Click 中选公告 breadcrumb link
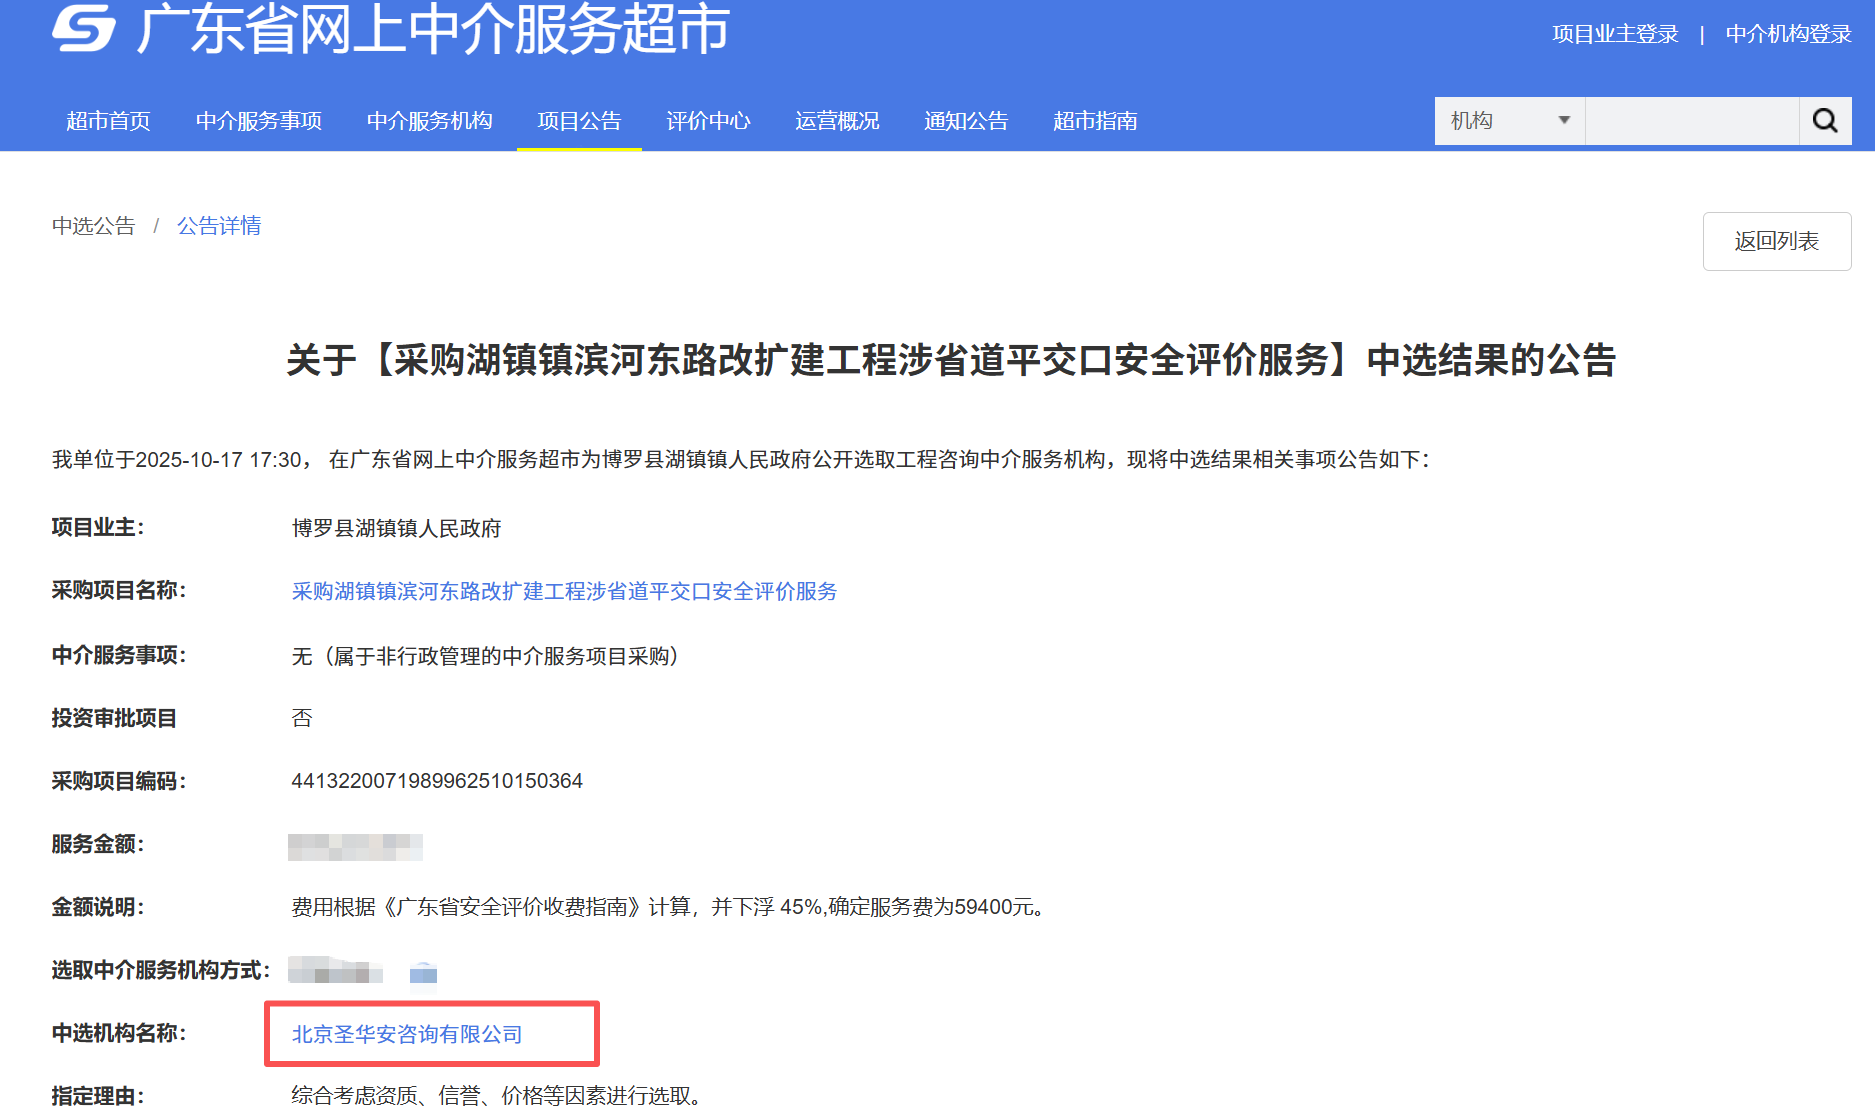 tap(93, 226)
